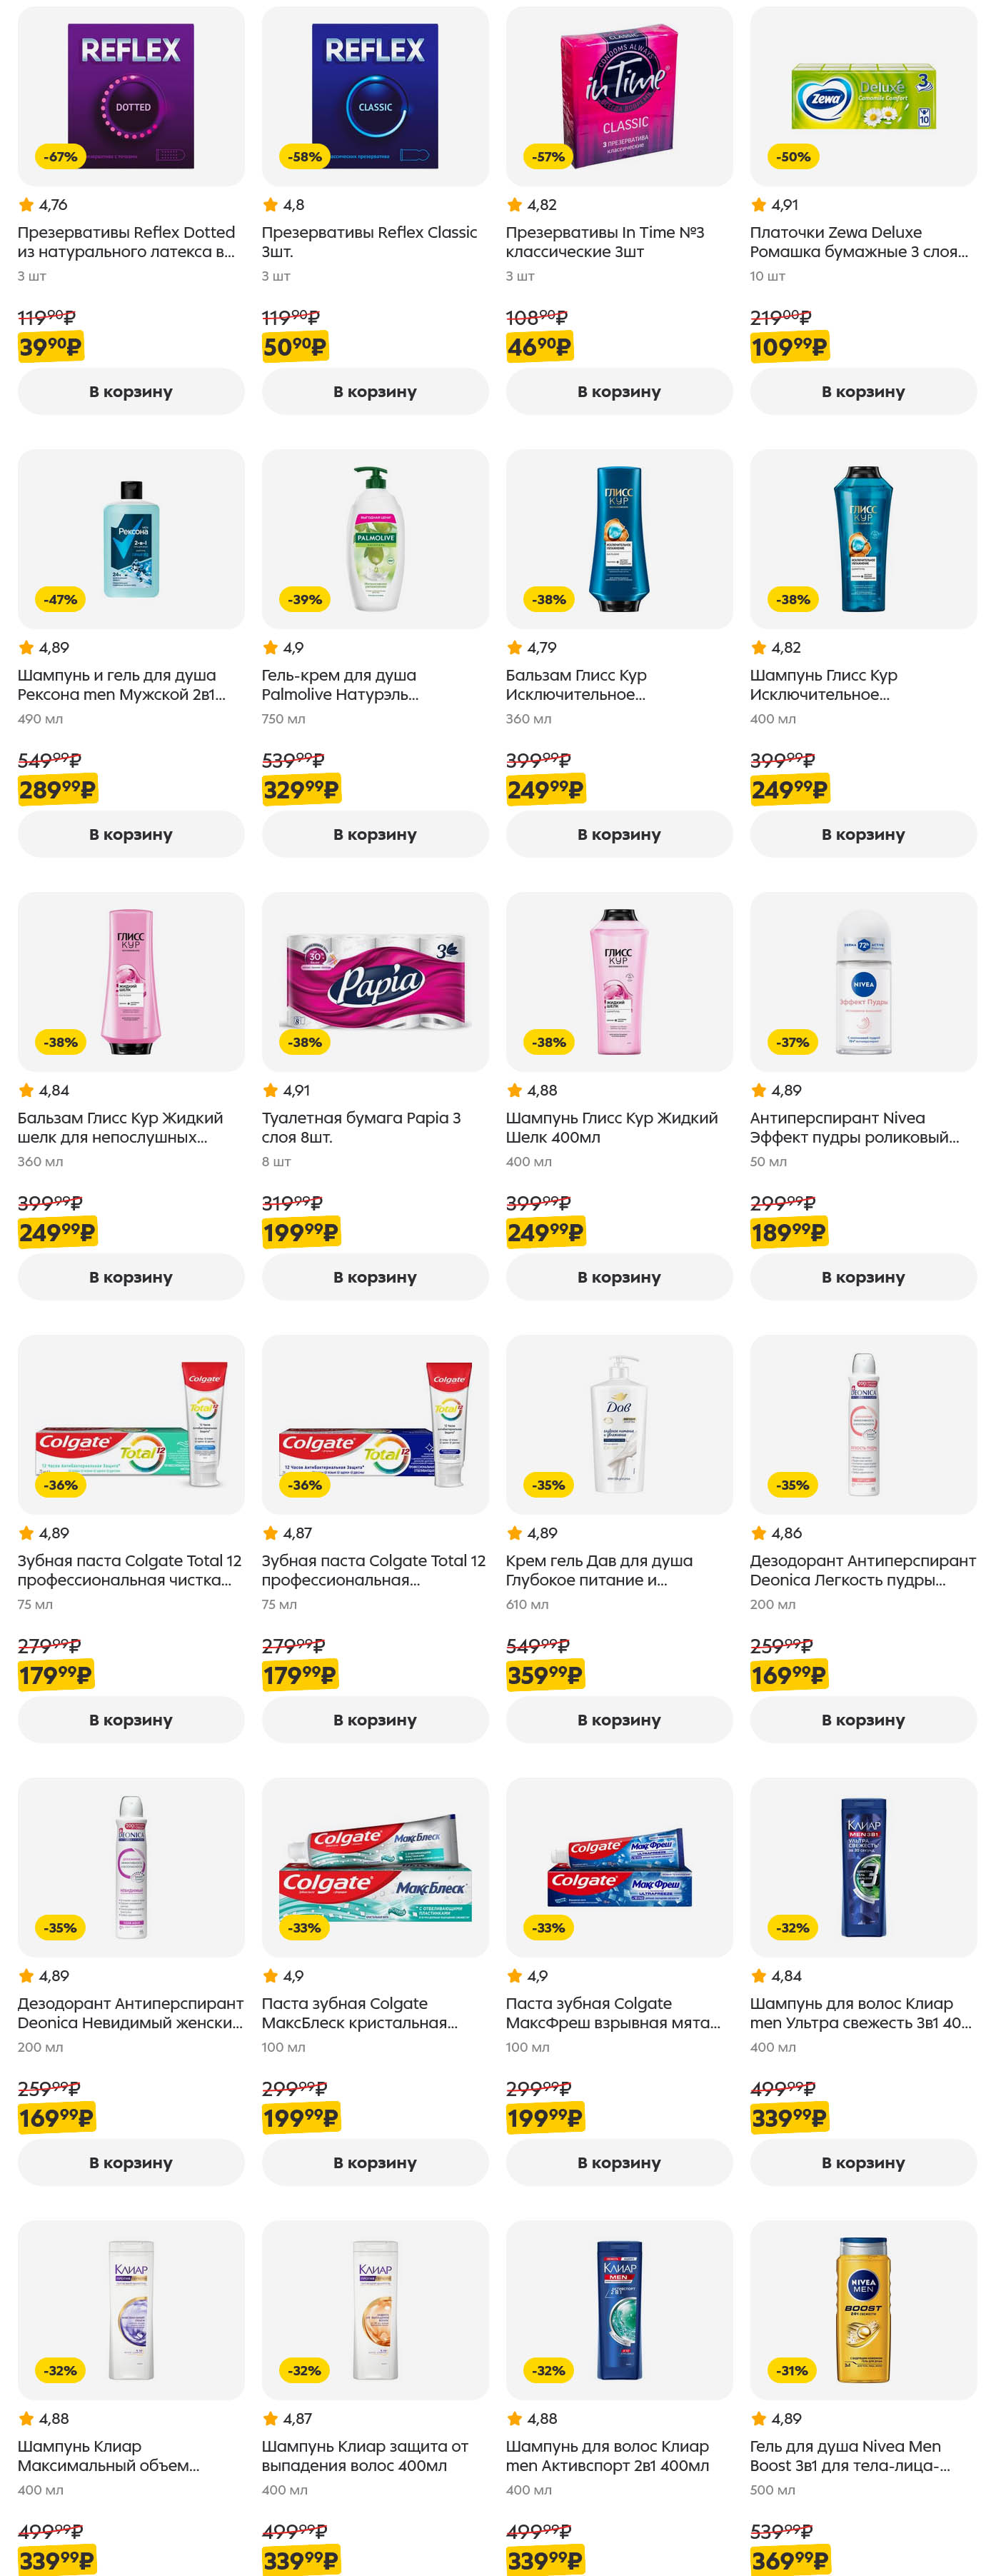This screenshot has width=996, height=2576.
Task: Open the Deonica Невидимый deodorant title
Action: (130, 2013)
